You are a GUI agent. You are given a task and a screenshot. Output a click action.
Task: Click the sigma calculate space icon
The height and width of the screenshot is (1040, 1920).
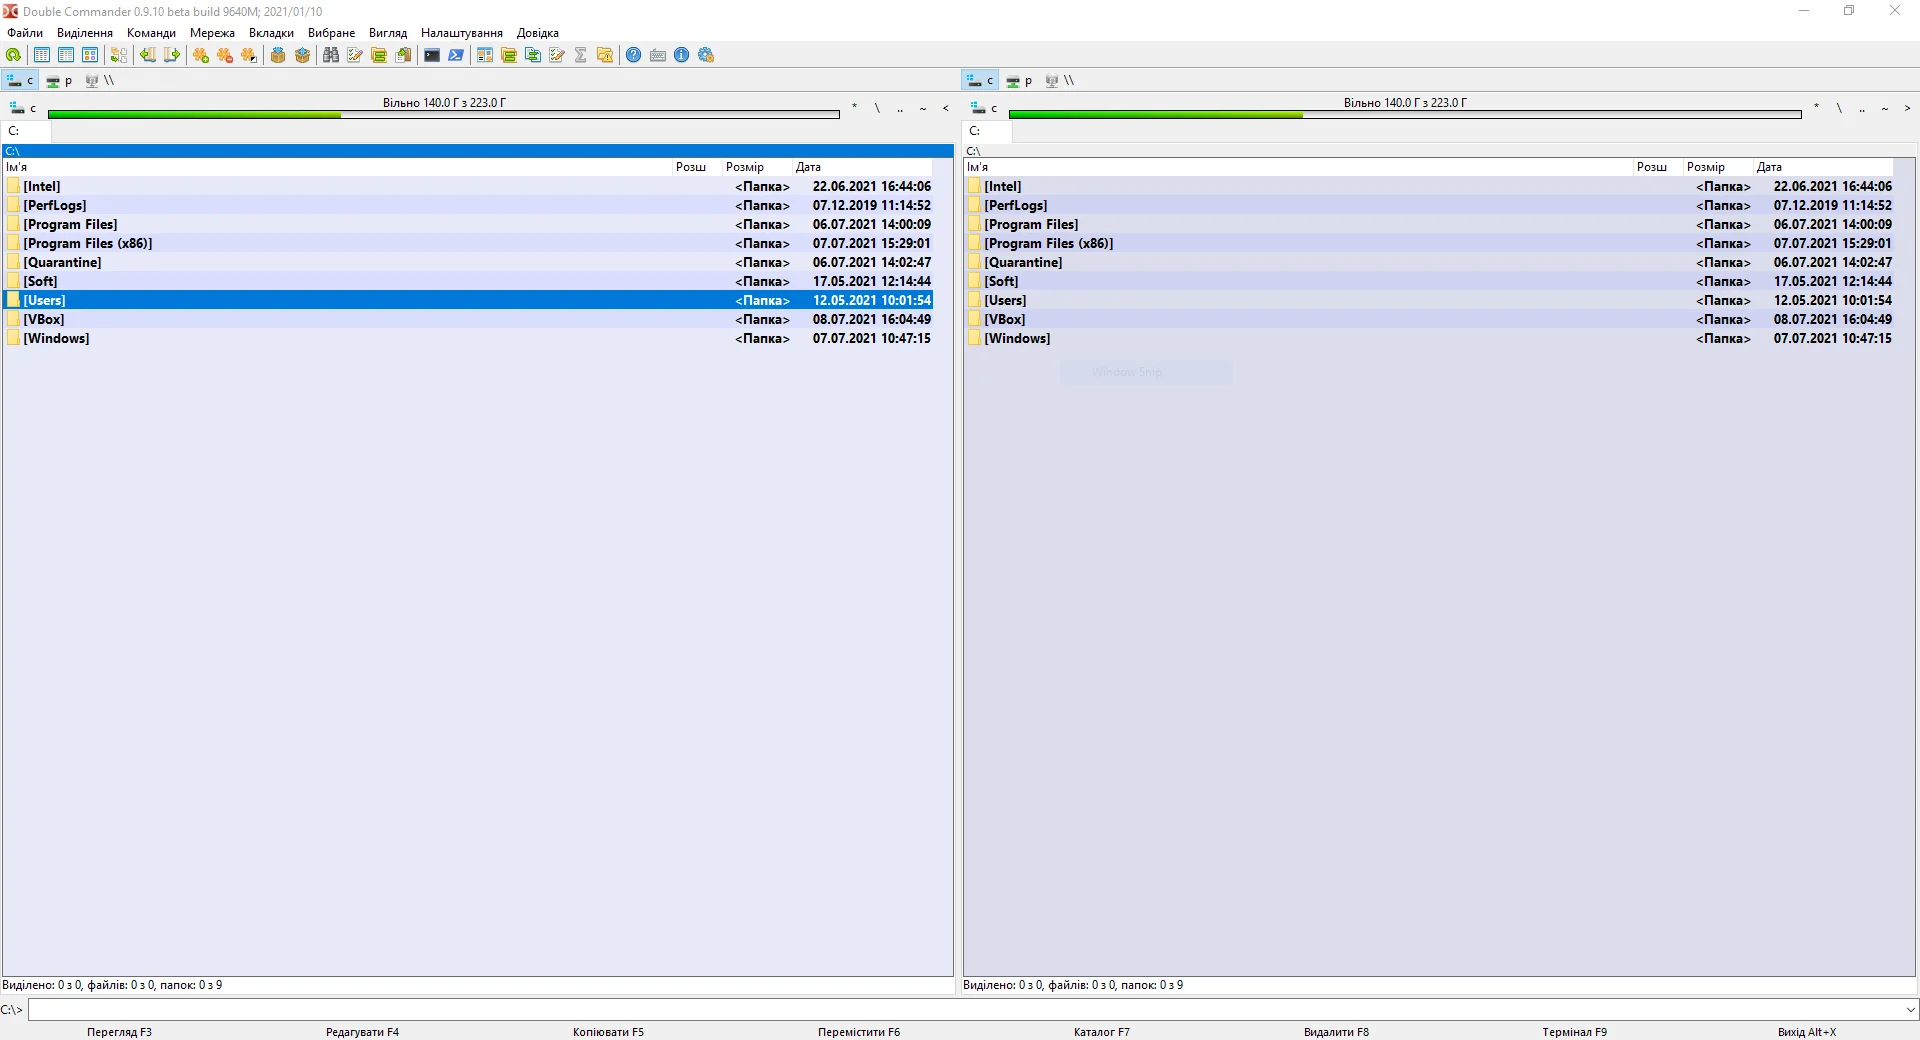(581, 55)
